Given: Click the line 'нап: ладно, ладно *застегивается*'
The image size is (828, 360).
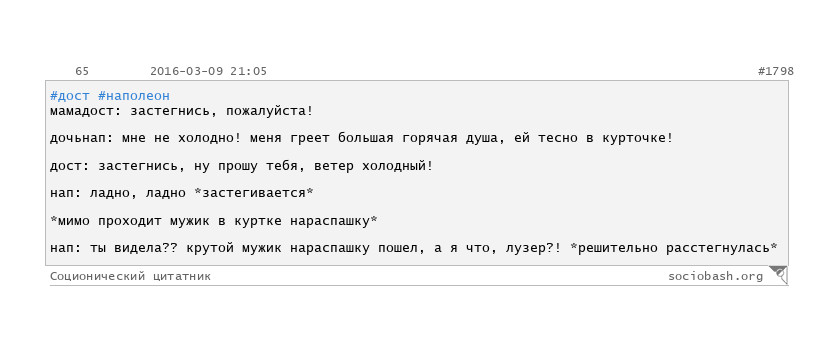Looking at the screenshot, I should [182, 193].
